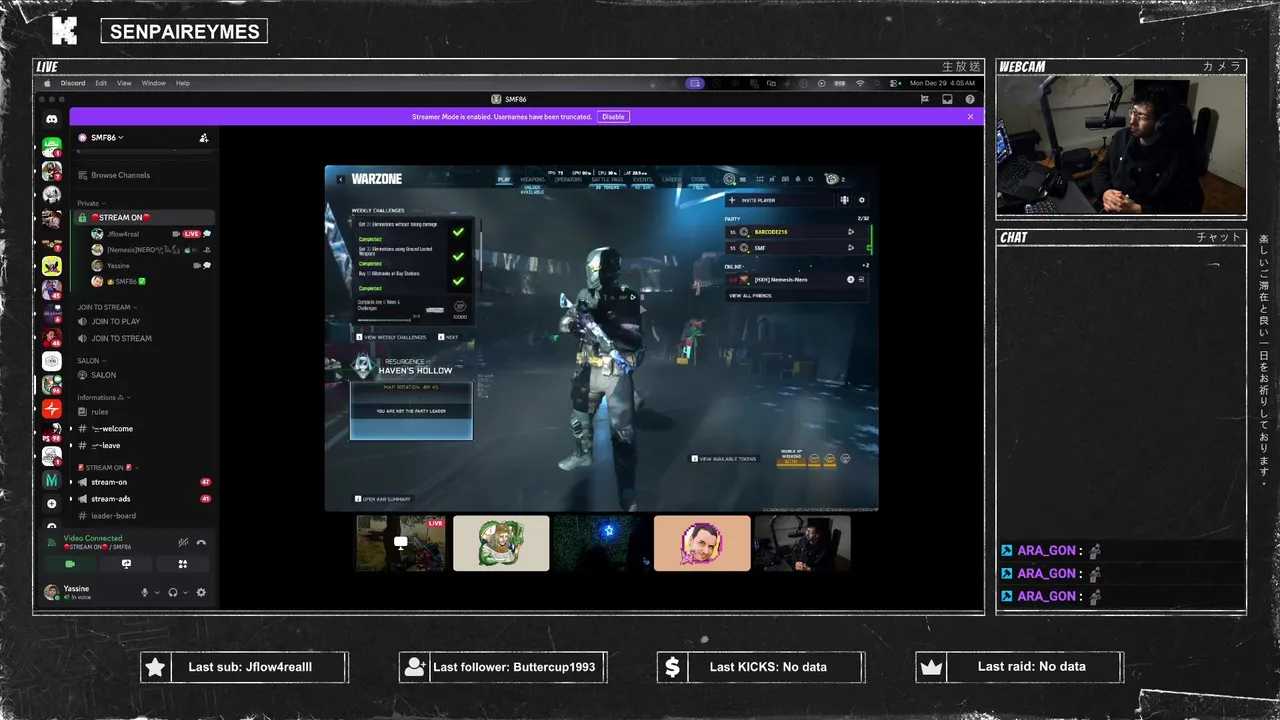Open the red star server icon
Image resolution: width=1280 pixels, height=720 pixels.
click(x=52, y=409)
